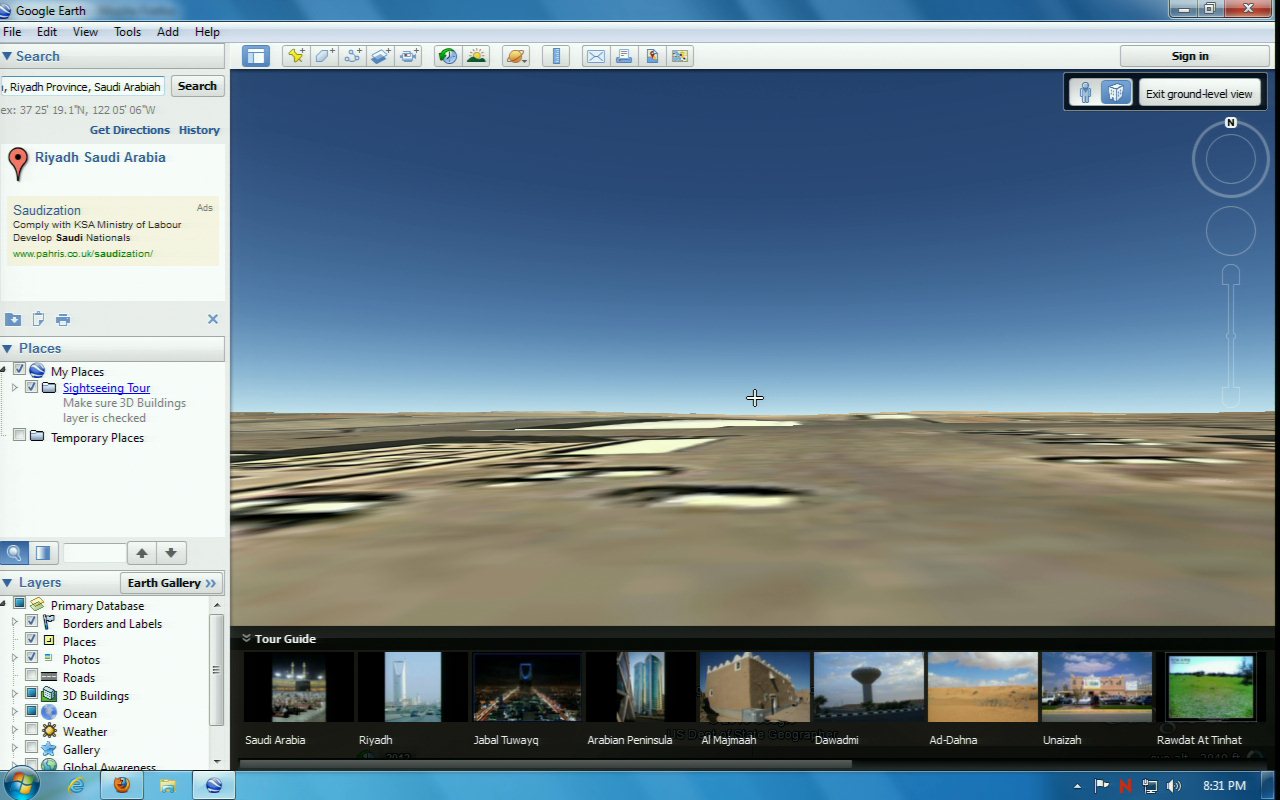Viewport: 1280px width, 800px height.
Task: Select the ruler measurement tool
Action: tap(556, 56)
